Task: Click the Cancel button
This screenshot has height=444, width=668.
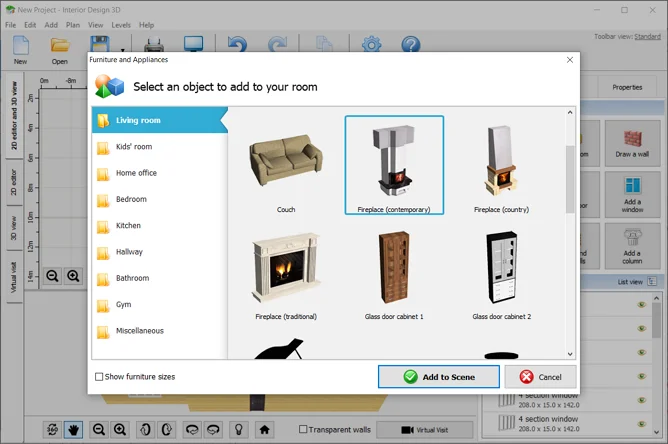Action: (x=540, y=377)
